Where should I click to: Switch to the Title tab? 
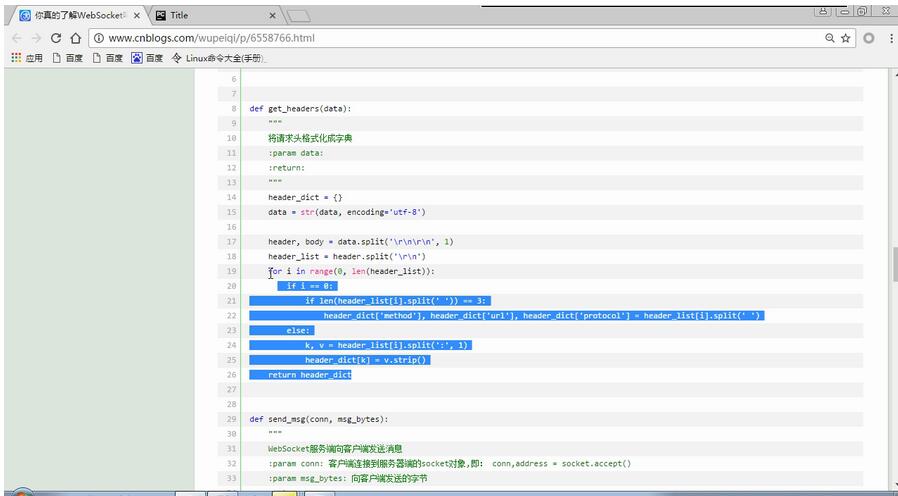[216, 15]
